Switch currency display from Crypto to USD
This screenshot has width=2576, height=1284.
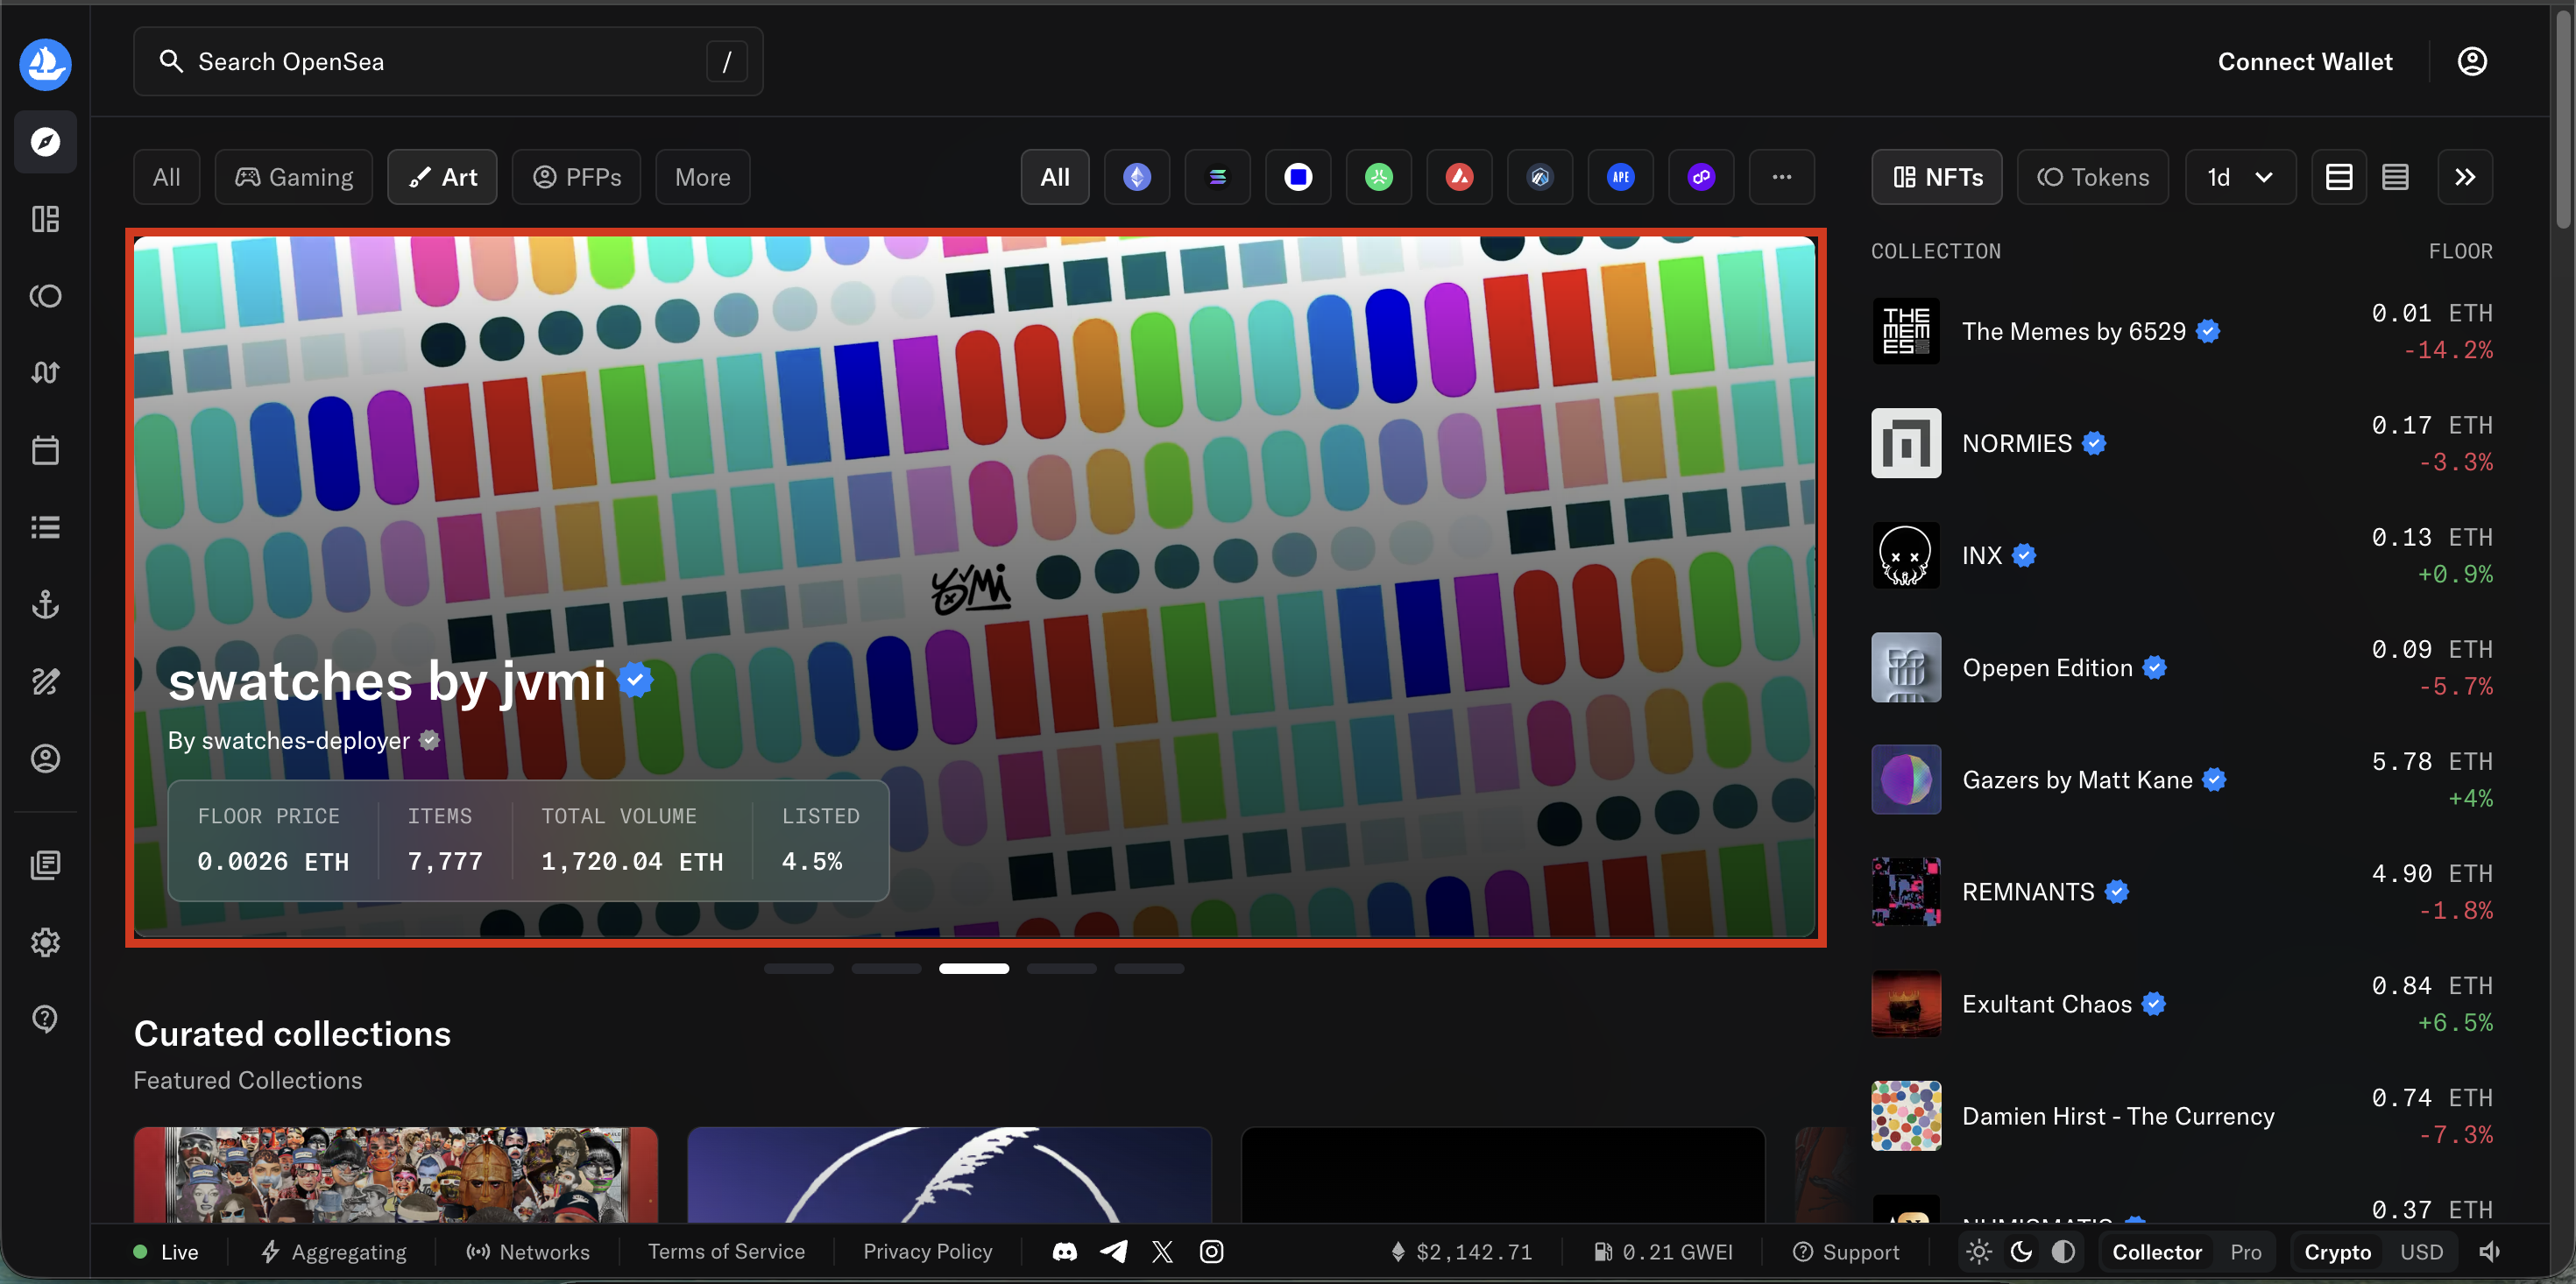(2422, 1251)
